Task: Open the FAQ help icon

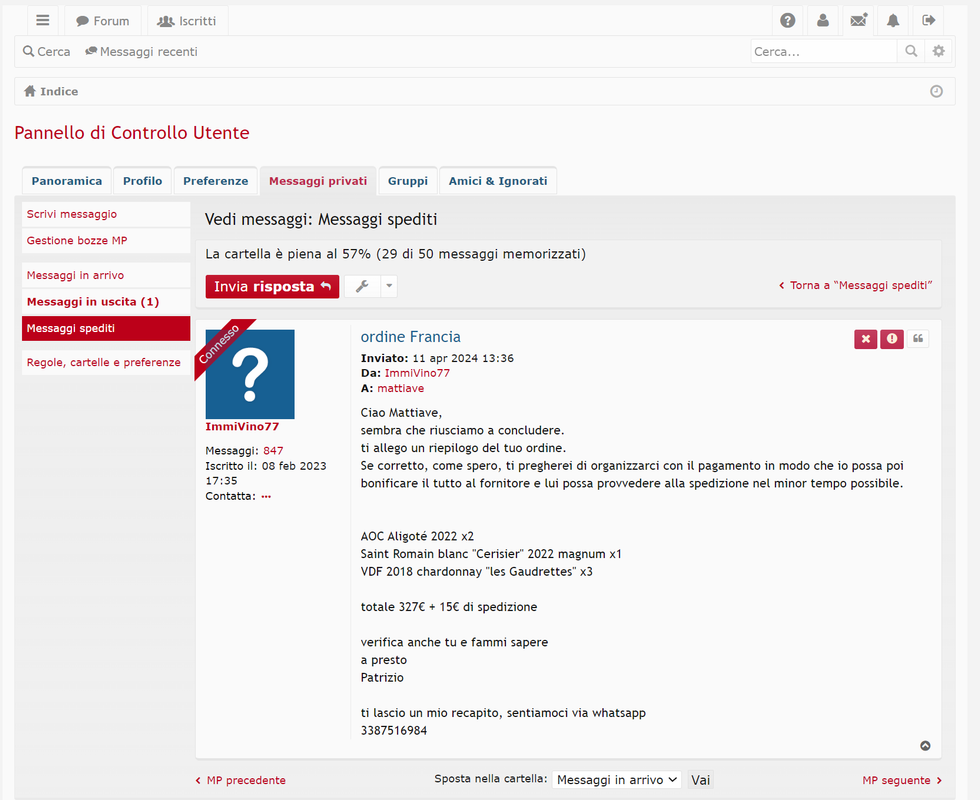Action: click(788, 21)
